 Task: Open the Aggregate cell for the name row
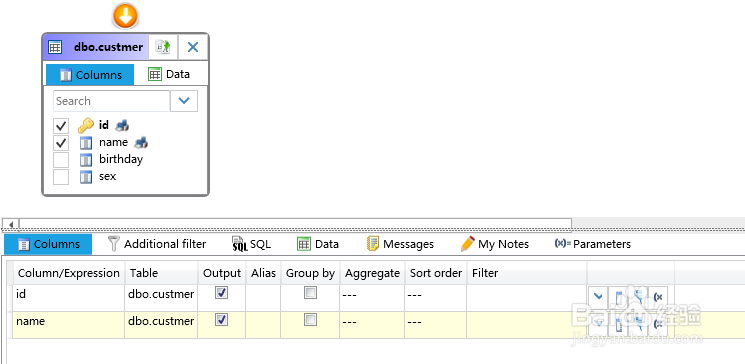click(372, 325)
